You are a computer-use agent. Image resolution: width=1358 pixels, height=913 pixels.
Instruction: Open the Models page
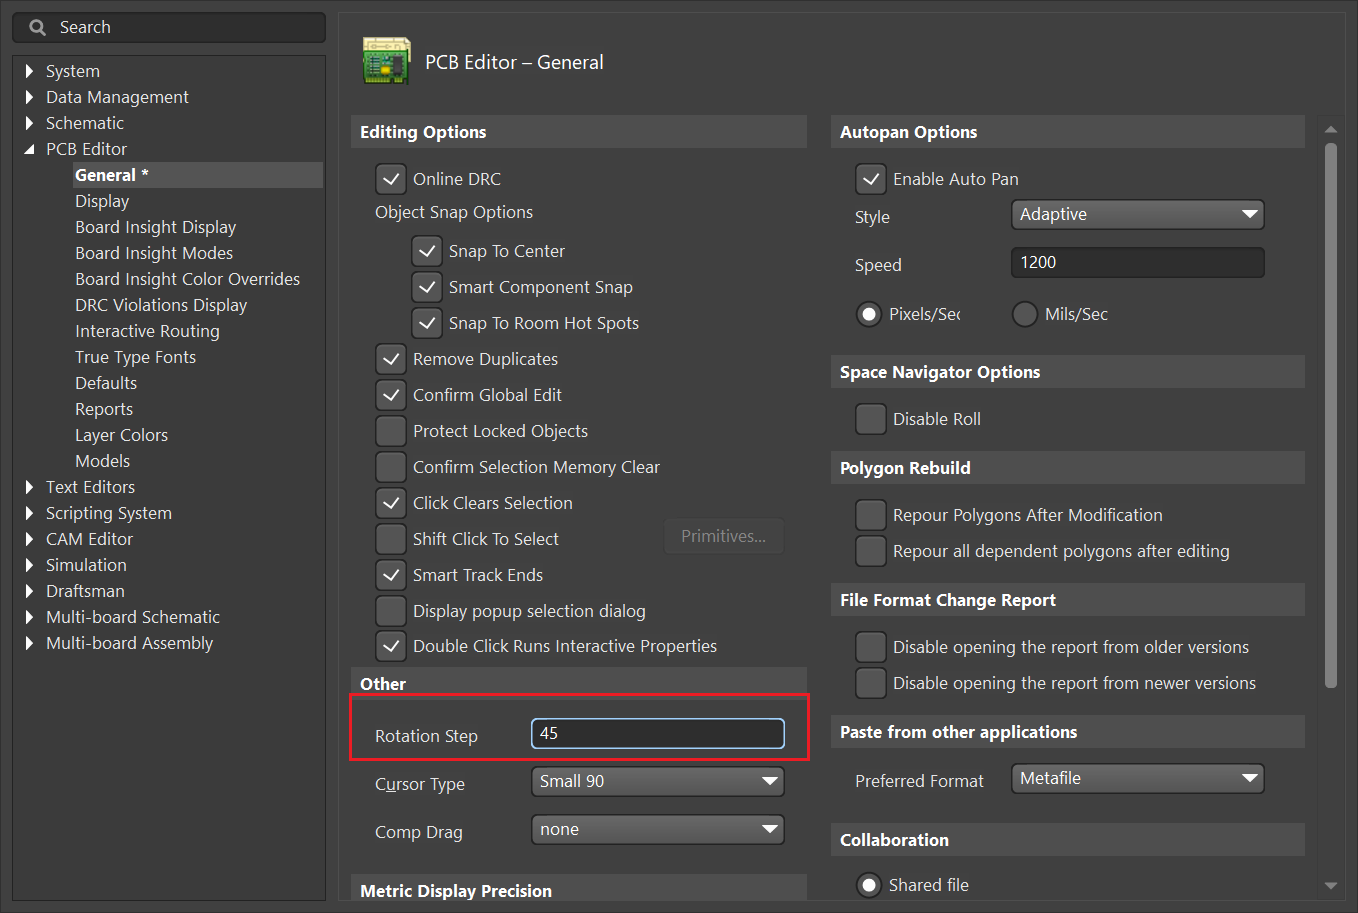102,461
